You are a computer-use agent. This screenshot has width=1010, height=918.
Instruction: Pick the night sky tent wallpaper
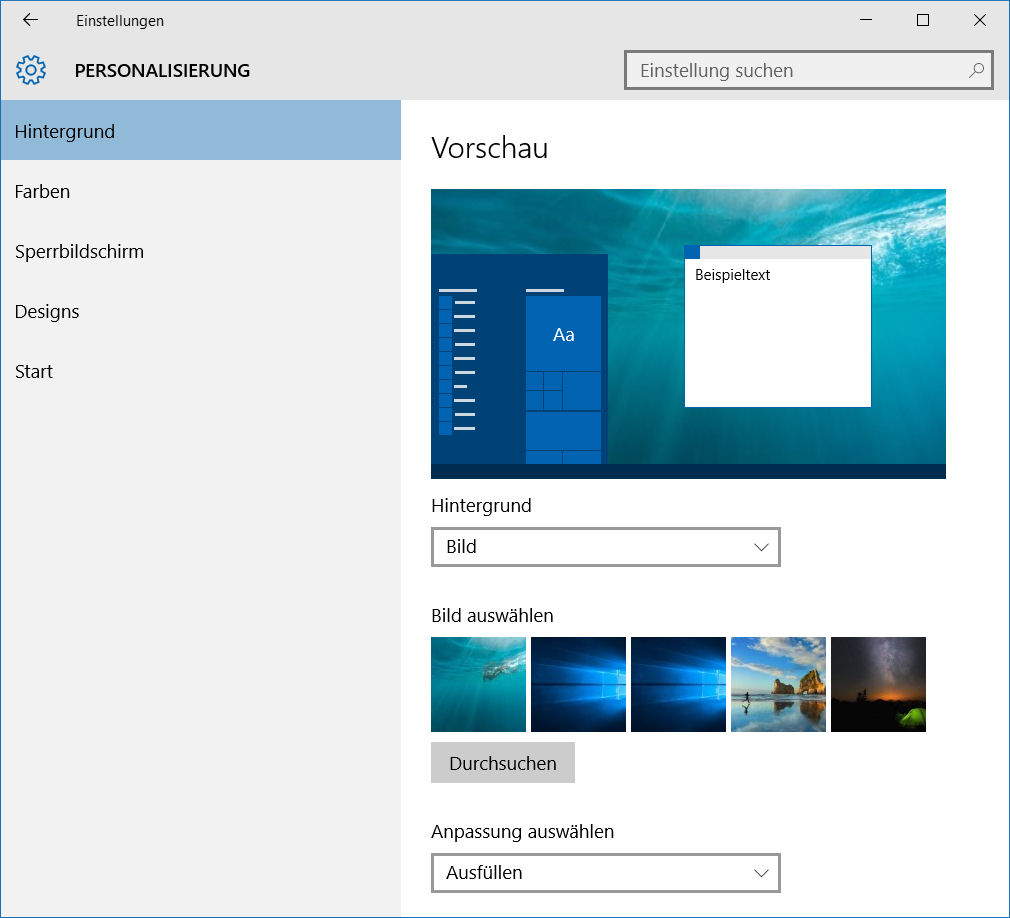878,684
